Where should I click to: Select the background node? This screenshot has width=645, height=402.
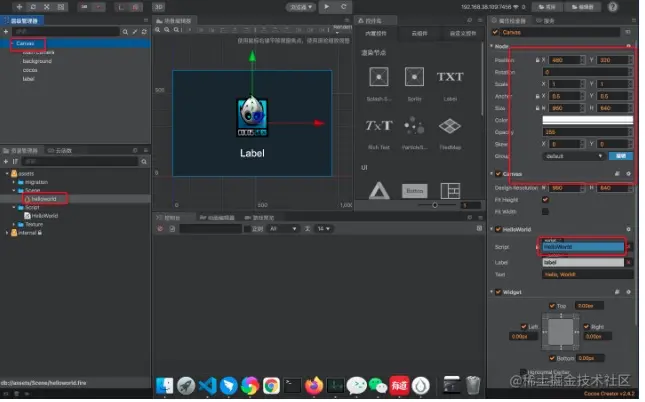coord(37,61)
